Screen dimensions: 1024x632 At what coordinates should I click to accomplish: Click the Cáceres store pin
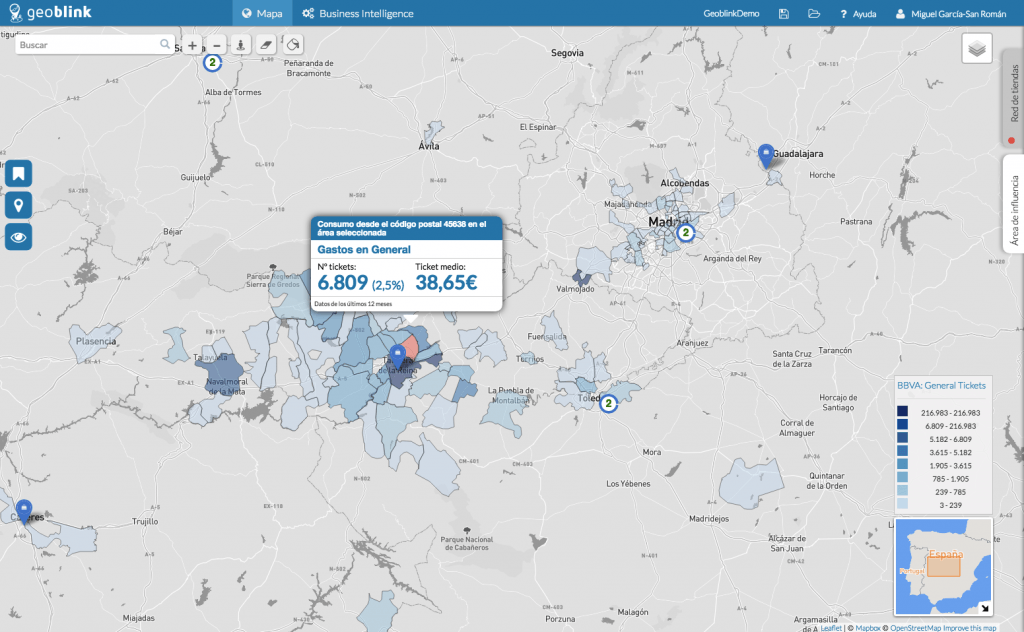[x=24, y=512]
